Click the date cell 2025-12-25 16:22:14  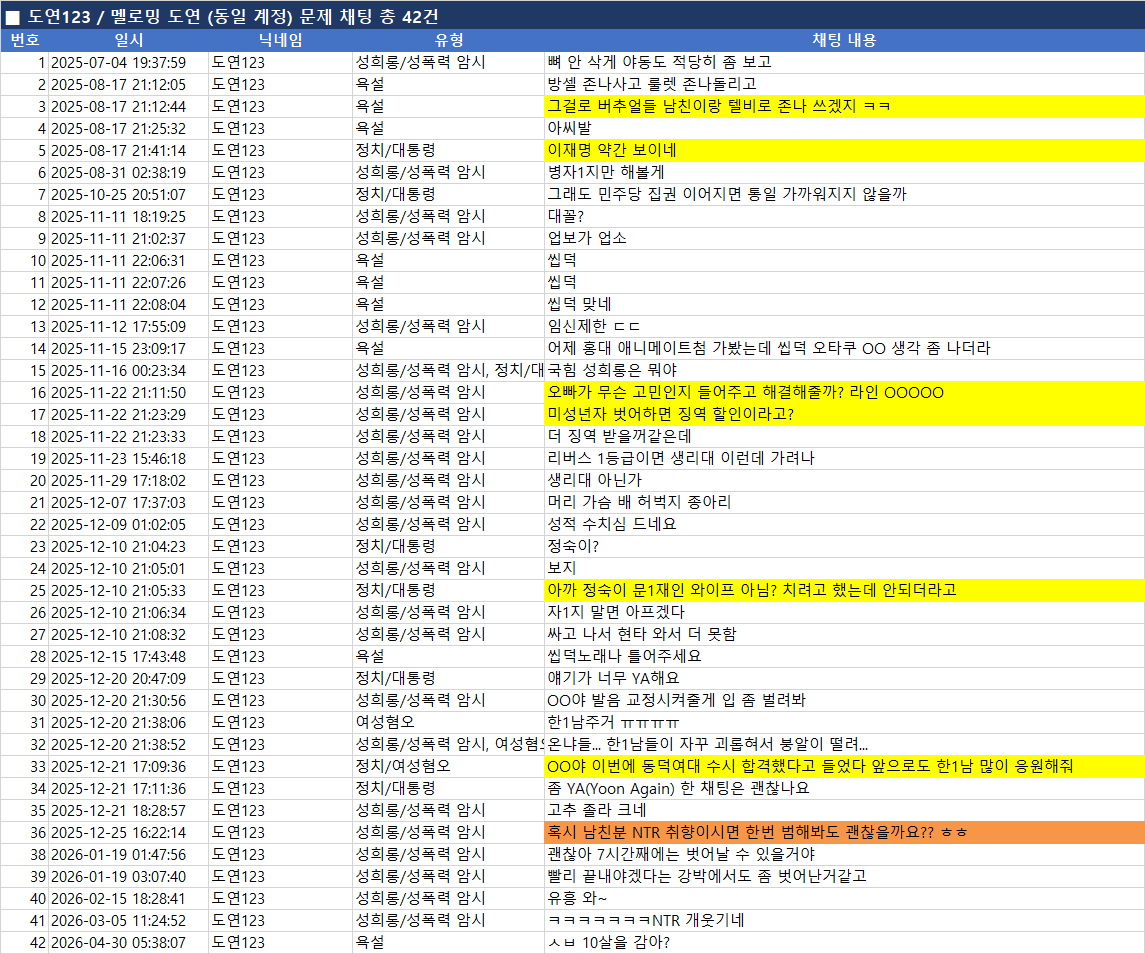coord(129,833)
